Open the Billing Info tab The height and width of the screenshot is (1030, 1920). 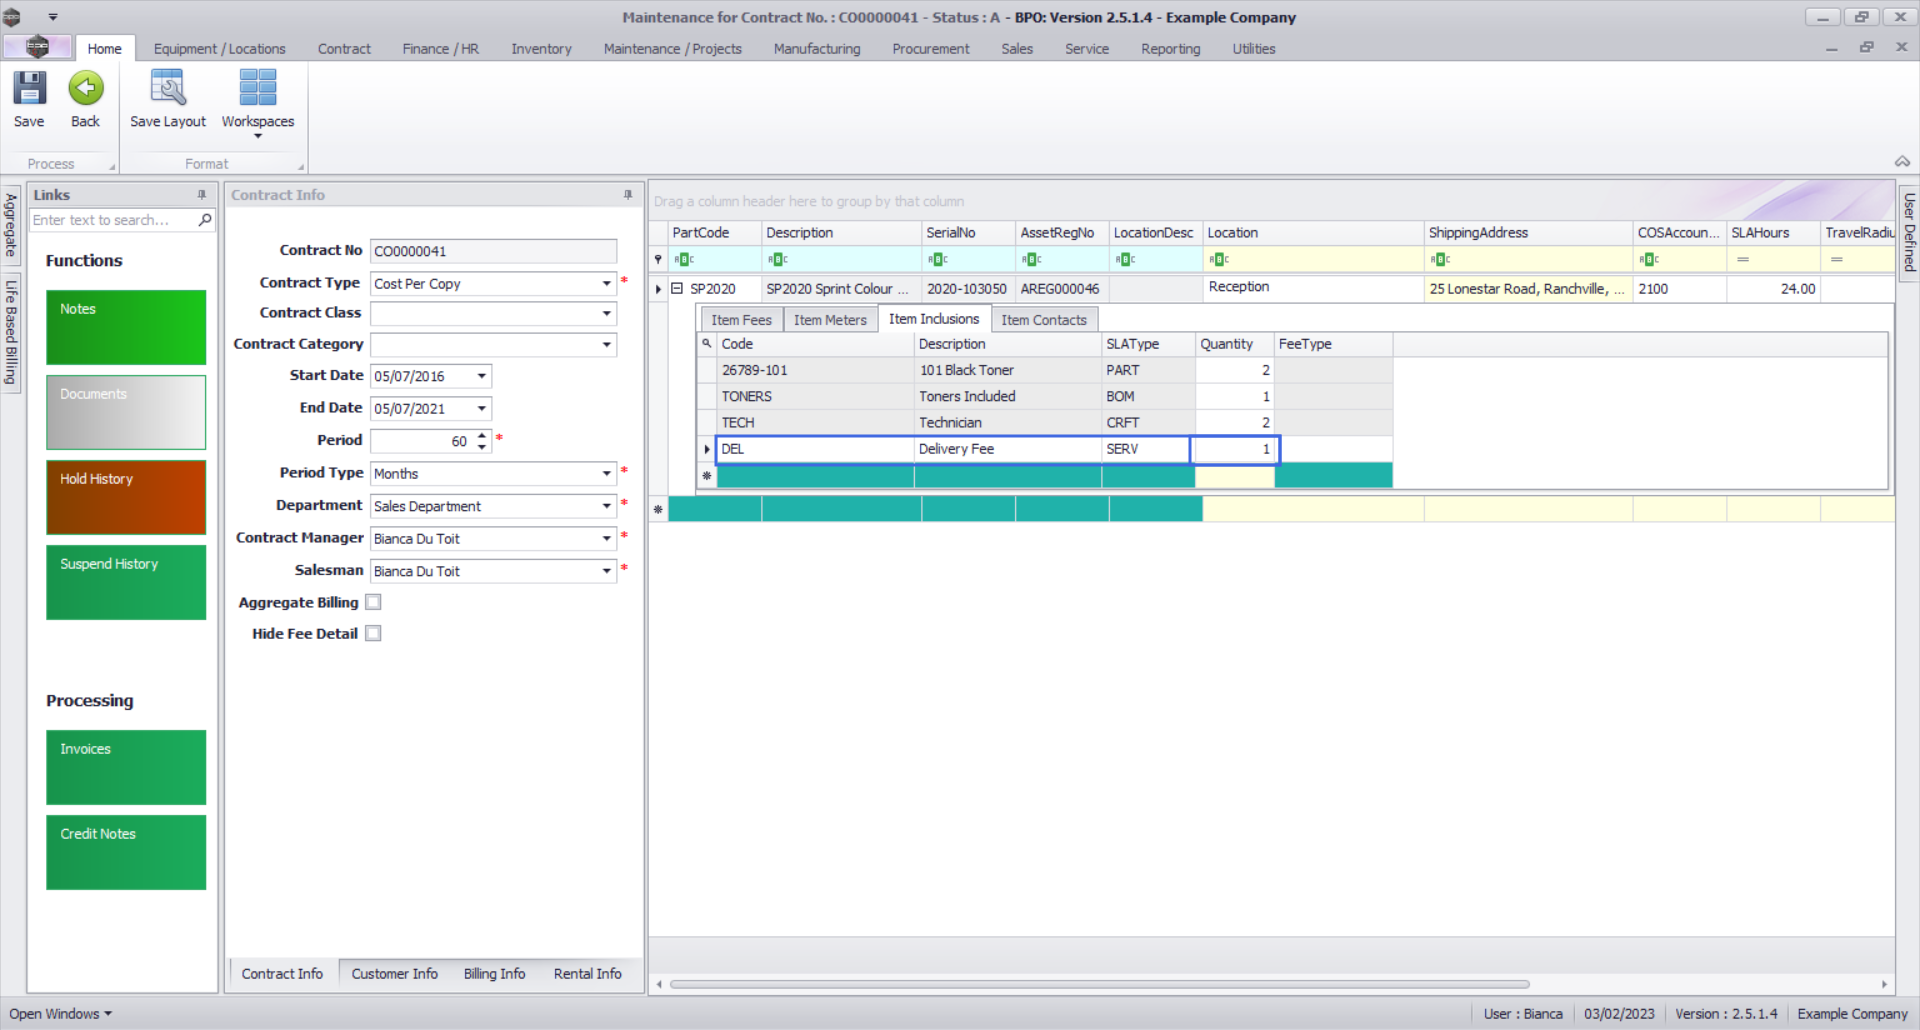point(494,974)
